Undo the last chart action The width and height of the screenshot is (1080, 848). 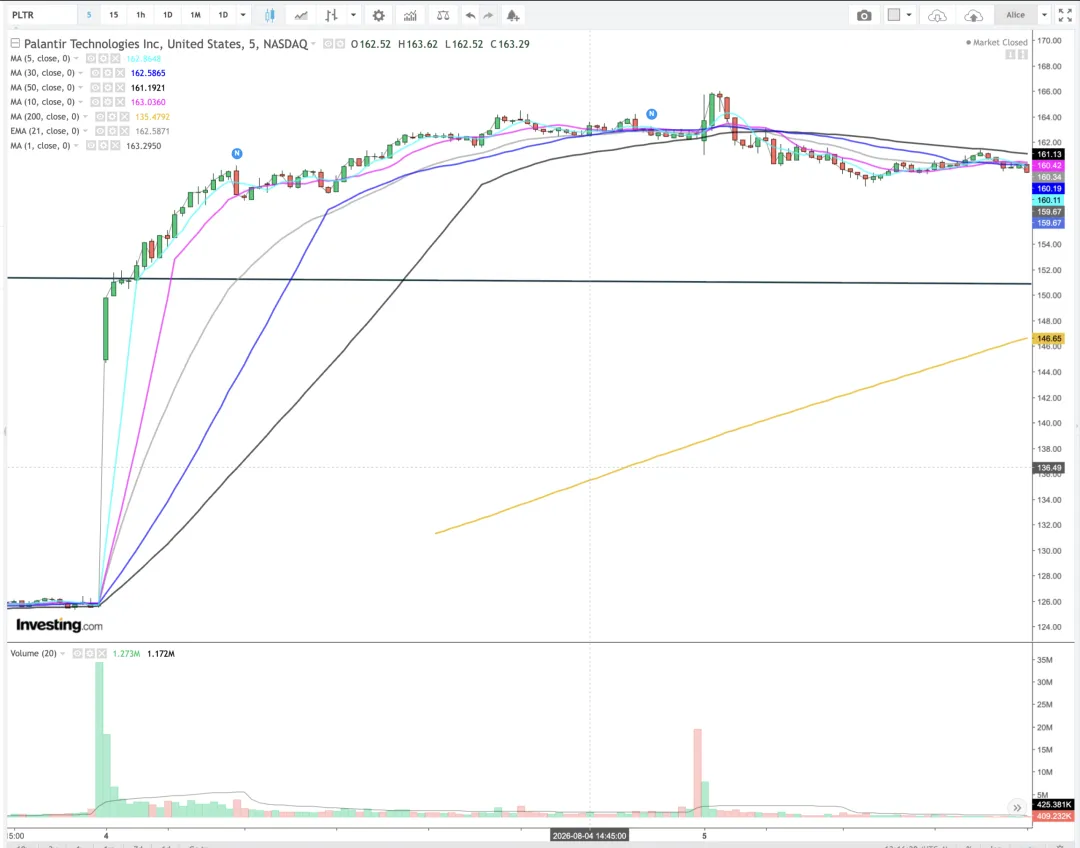click(x=470, y=15)
